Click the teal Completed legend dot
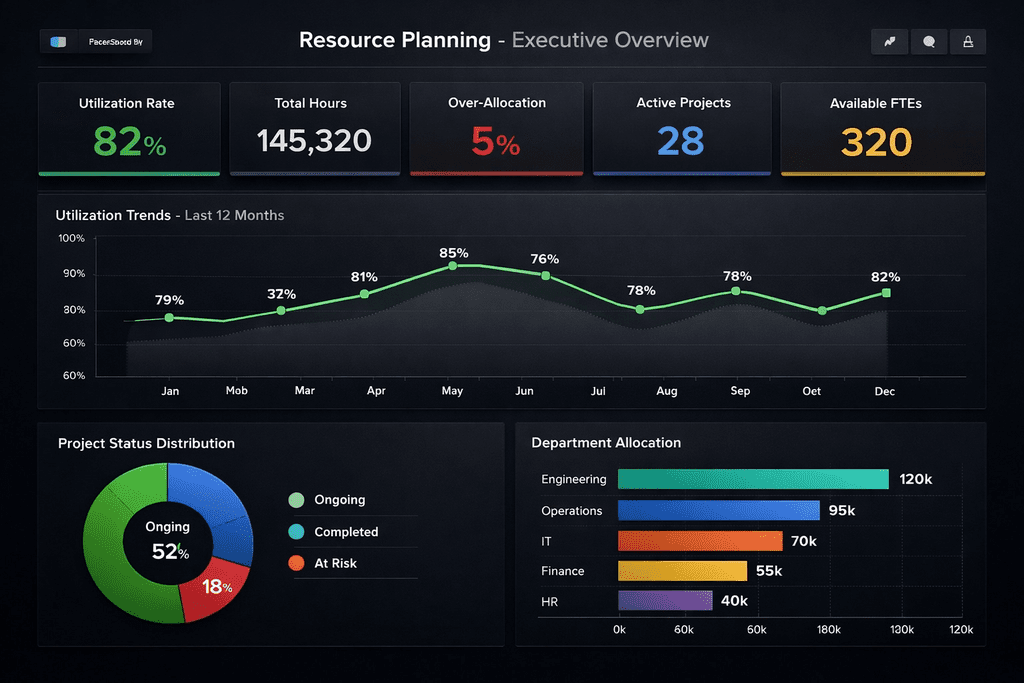The image size is (1024, 683). tap(296, 532)
